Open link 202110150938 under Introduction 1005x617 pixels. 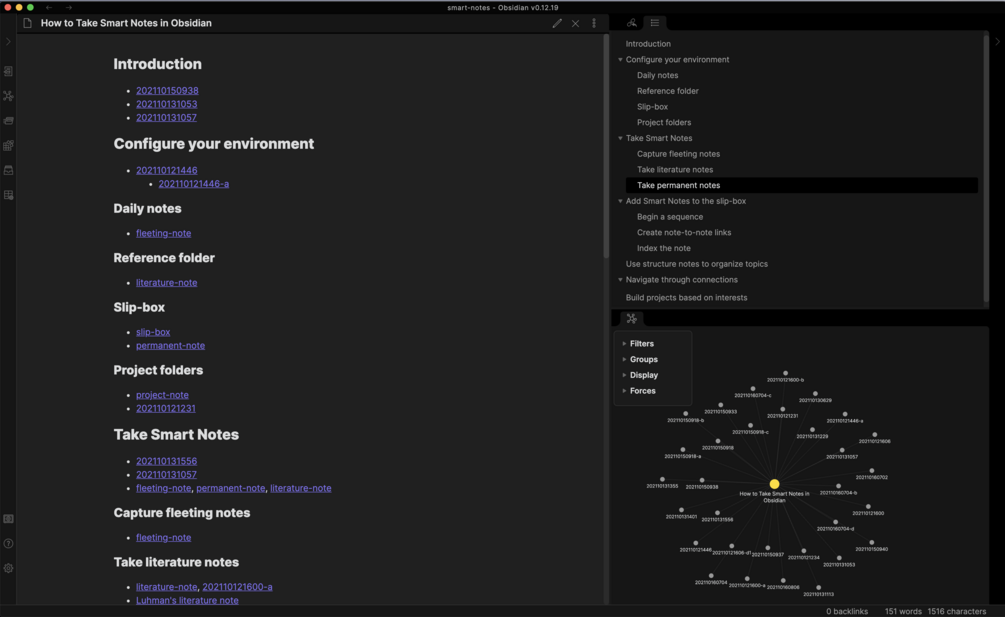[167, 91]
